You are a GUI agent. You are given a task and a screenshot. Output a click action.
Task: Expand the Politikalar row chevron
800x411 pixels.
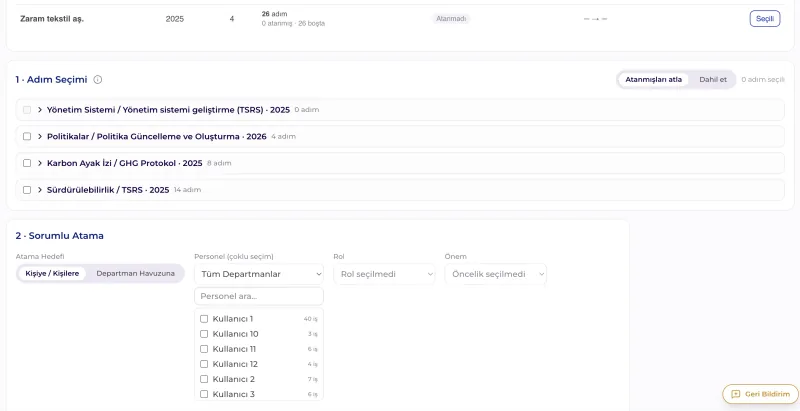pos(40,137)
